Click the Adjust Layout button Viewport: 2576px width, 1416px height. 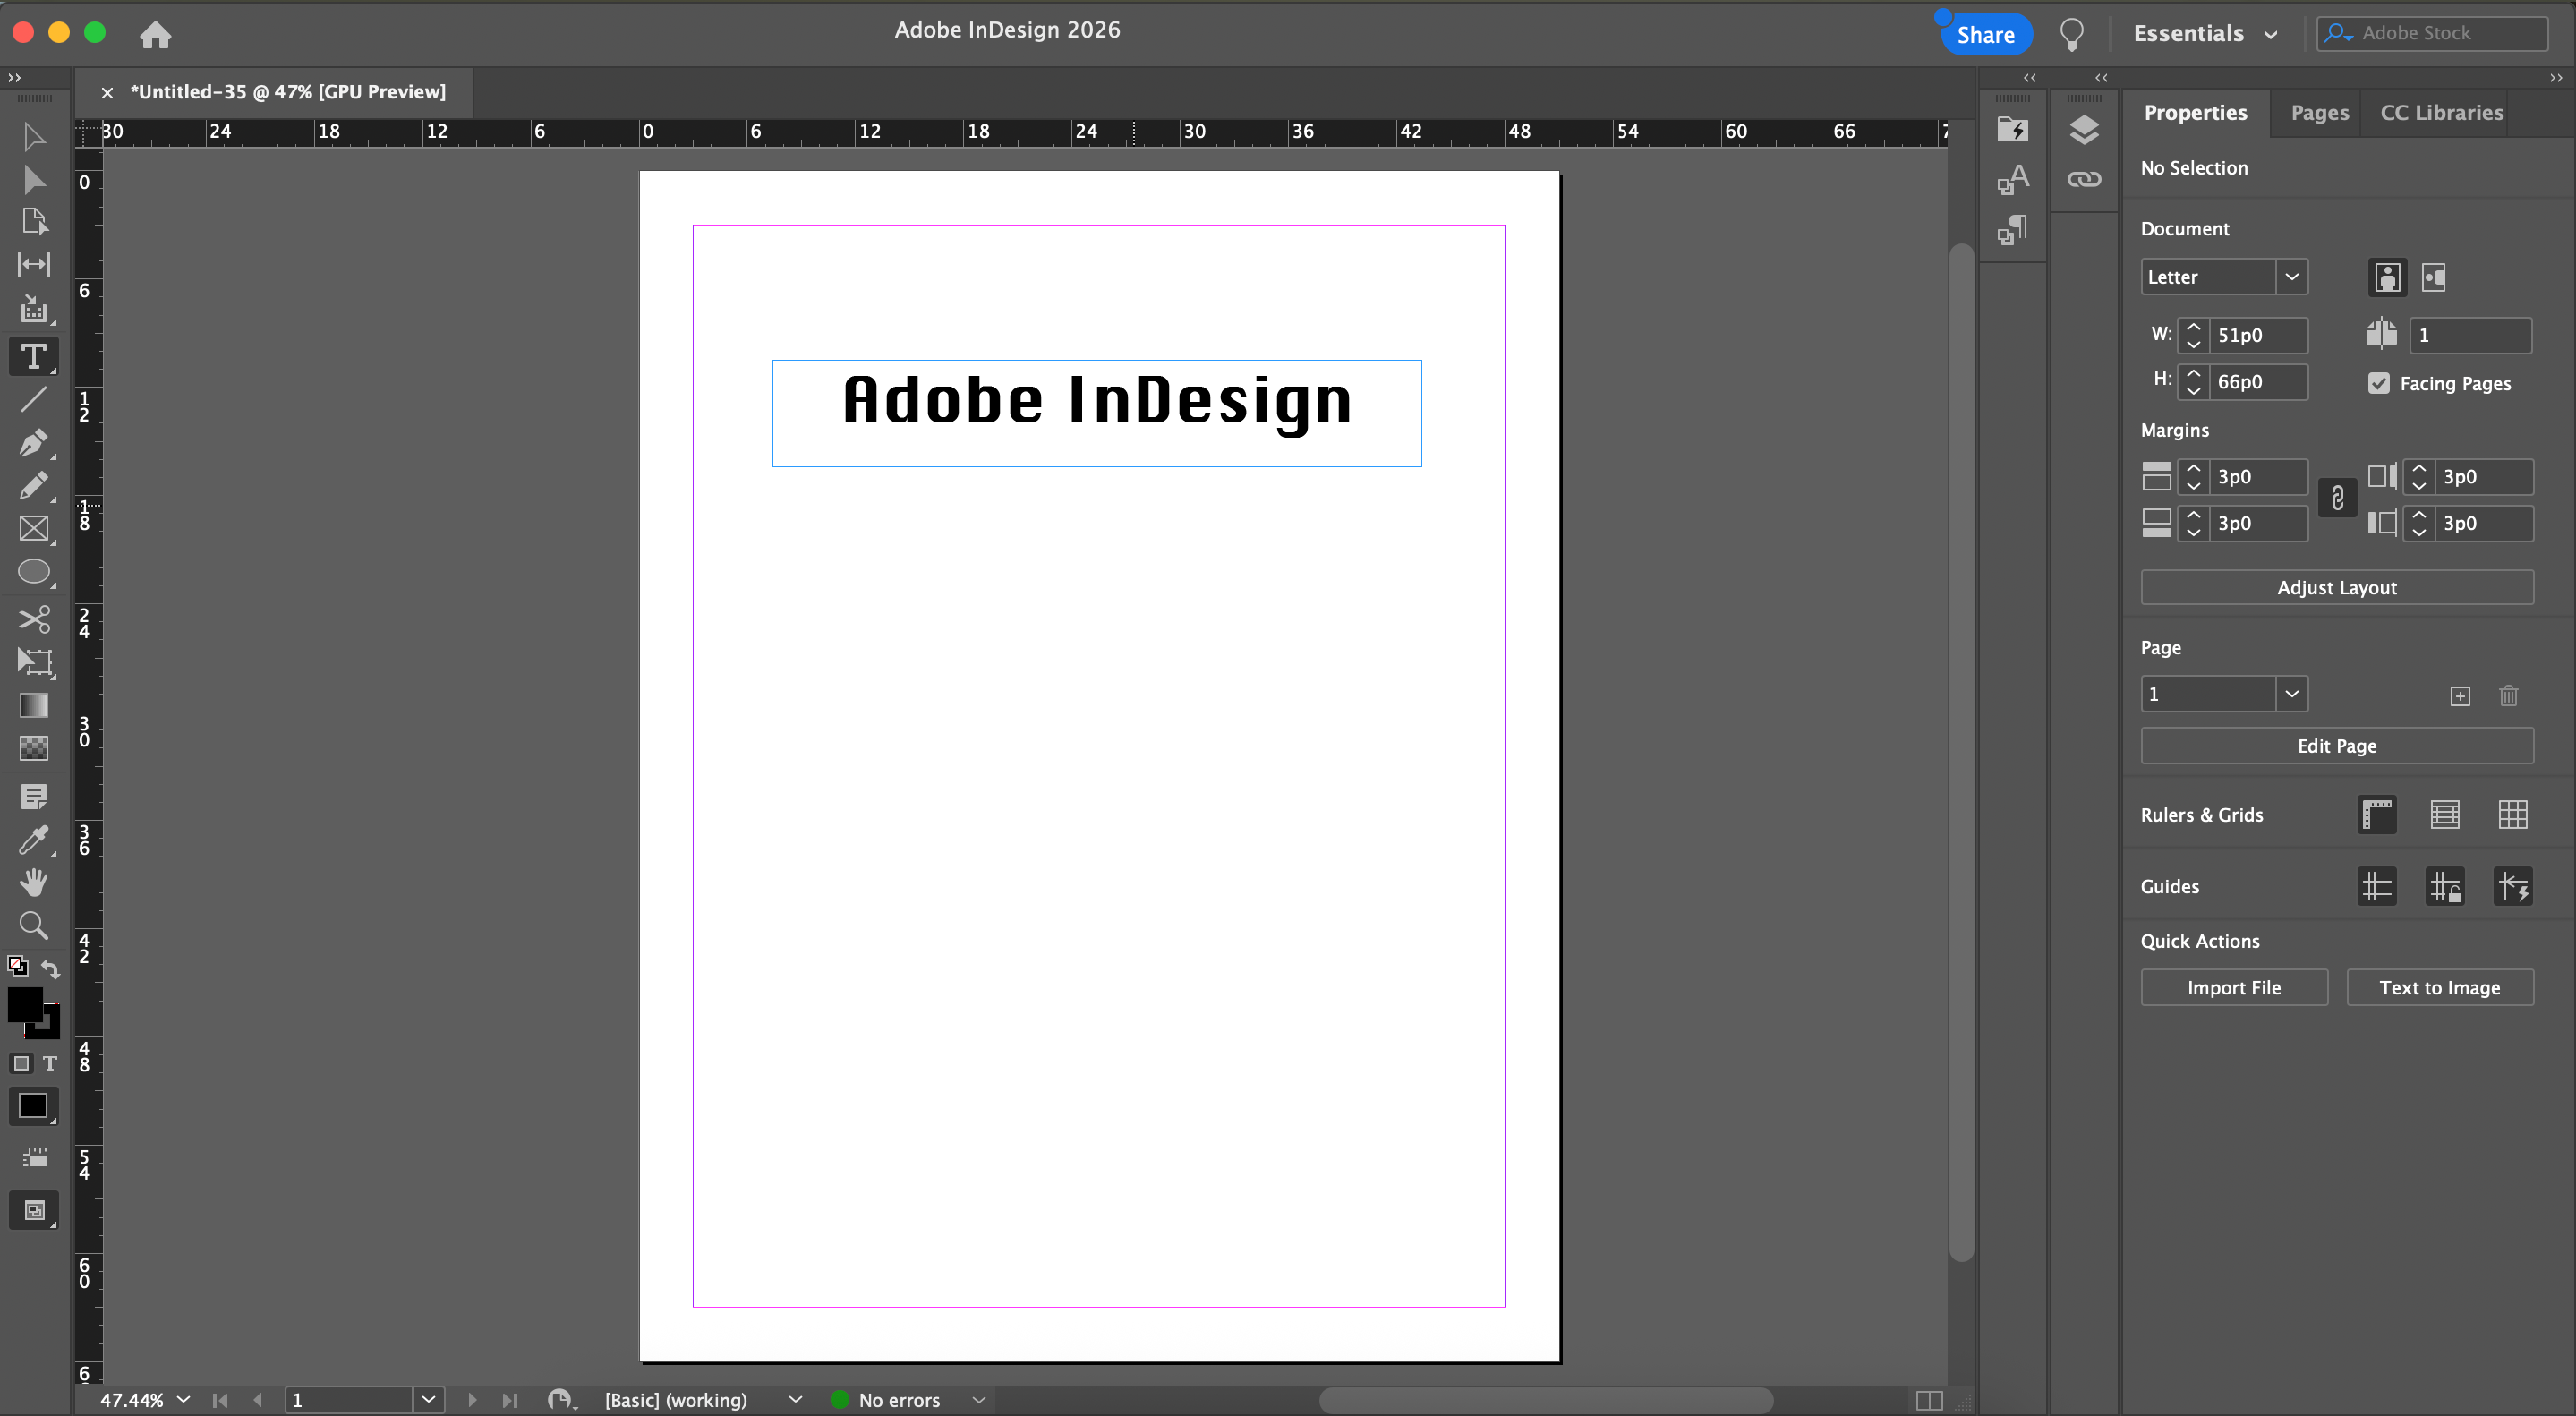point(2336,587)
